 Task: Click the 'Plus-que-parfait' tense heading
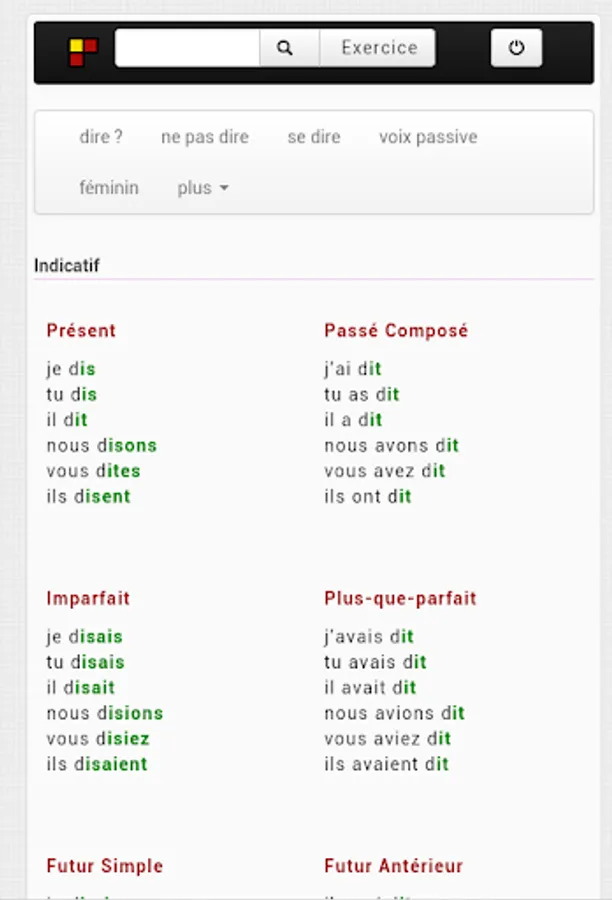400,599
